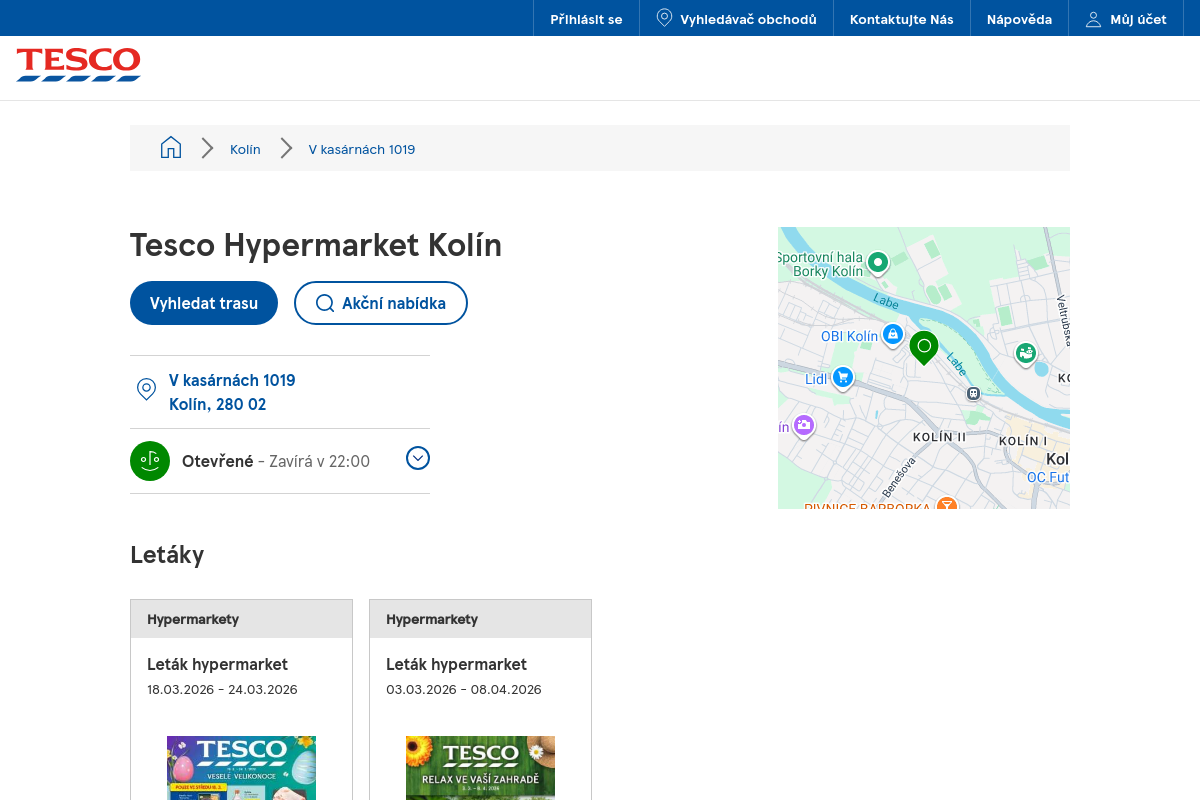Click the Lidl shopping cart map marker
The width and height of the screenshot is (1200, 800).
coord(843,377)
